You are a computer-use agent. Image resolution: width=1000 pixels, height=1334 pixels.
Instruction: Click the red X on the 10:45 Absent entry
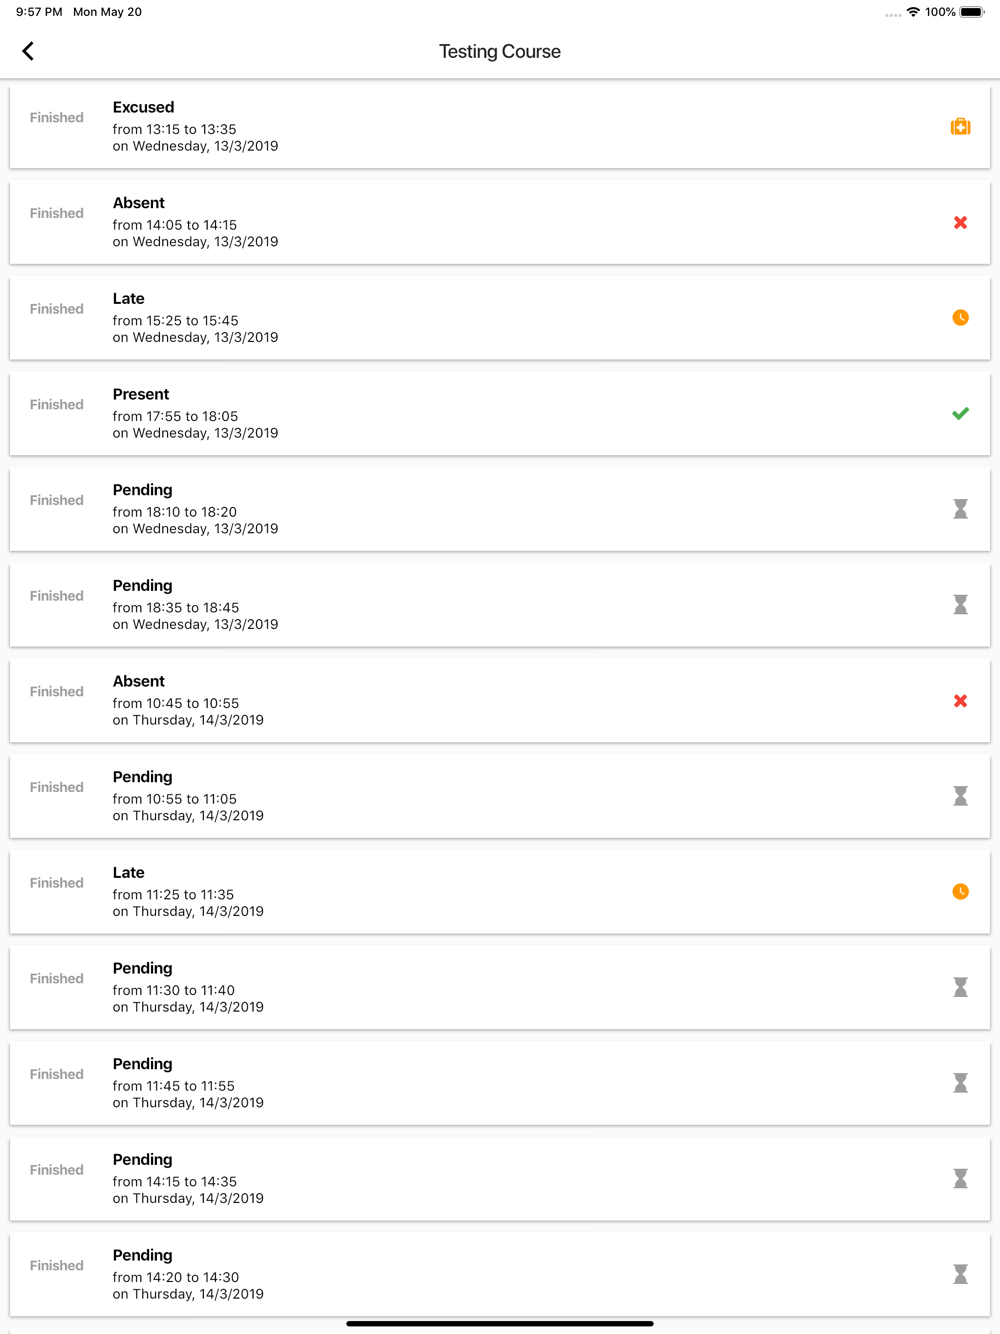pos(960,701)
